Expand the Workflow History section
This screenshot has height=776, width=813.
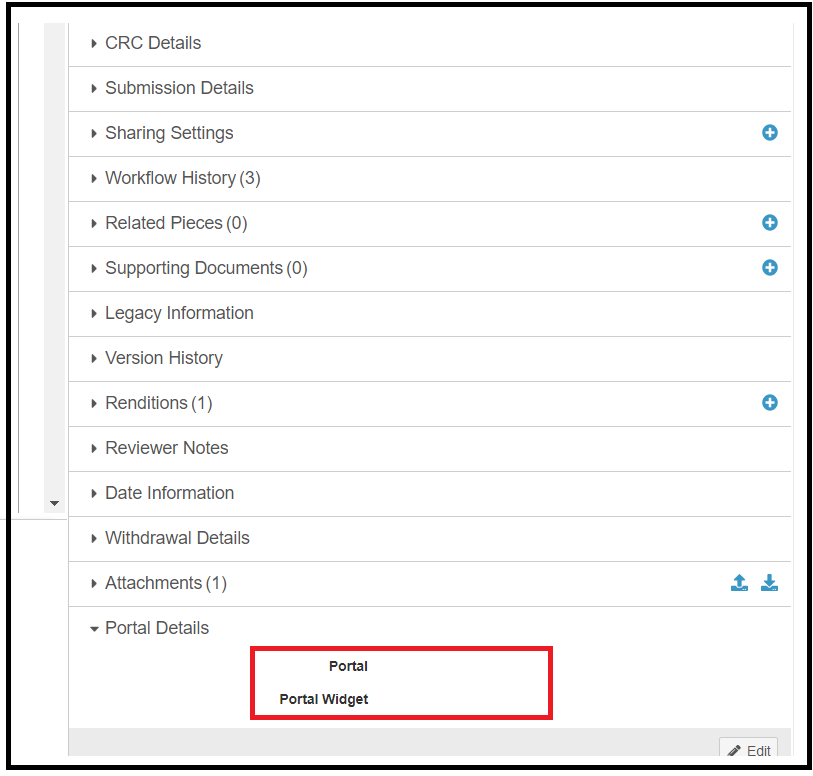click(181, 178)
